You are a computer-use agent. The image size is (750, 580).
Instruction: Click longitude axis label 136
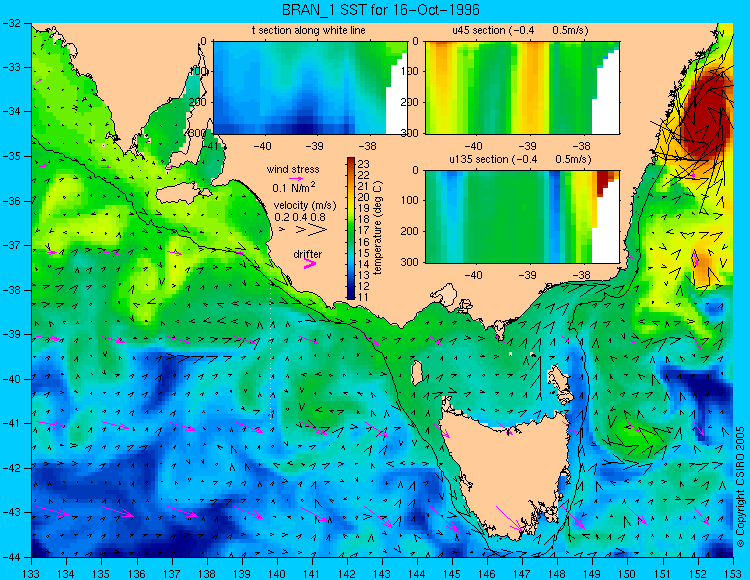pos(137,574)
